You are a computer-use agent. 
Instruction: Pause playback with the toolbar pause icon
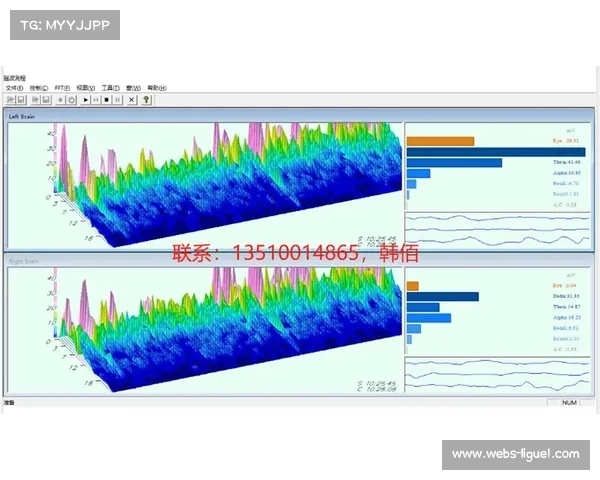click(119, 100)
